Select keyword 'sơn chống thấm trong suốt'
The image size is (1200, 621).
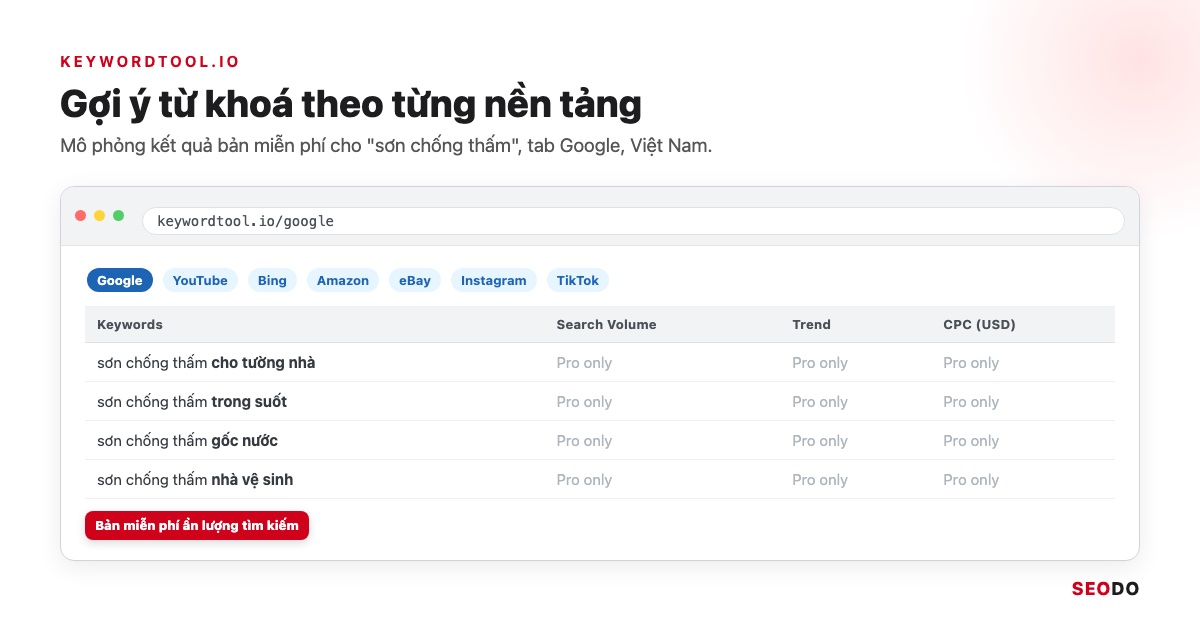192,402
